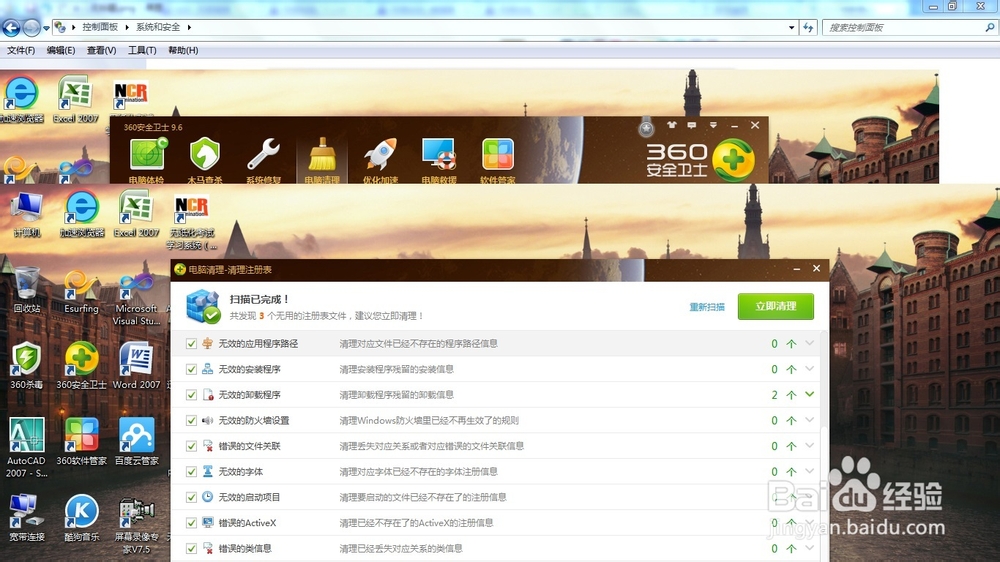This screenshot has height=562, width=1000.
Task: Open the 编辑(E) menu
Action: coord(61,50)
